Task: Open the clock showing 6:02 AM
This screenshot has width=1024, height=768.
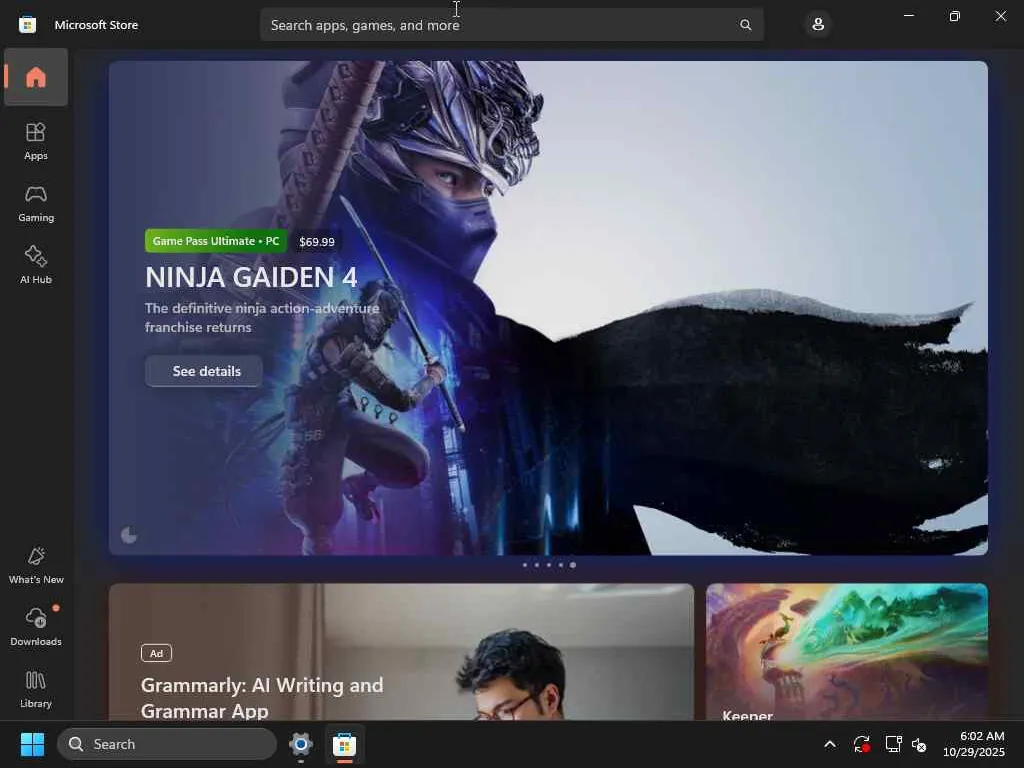Action: coord(973,744)
